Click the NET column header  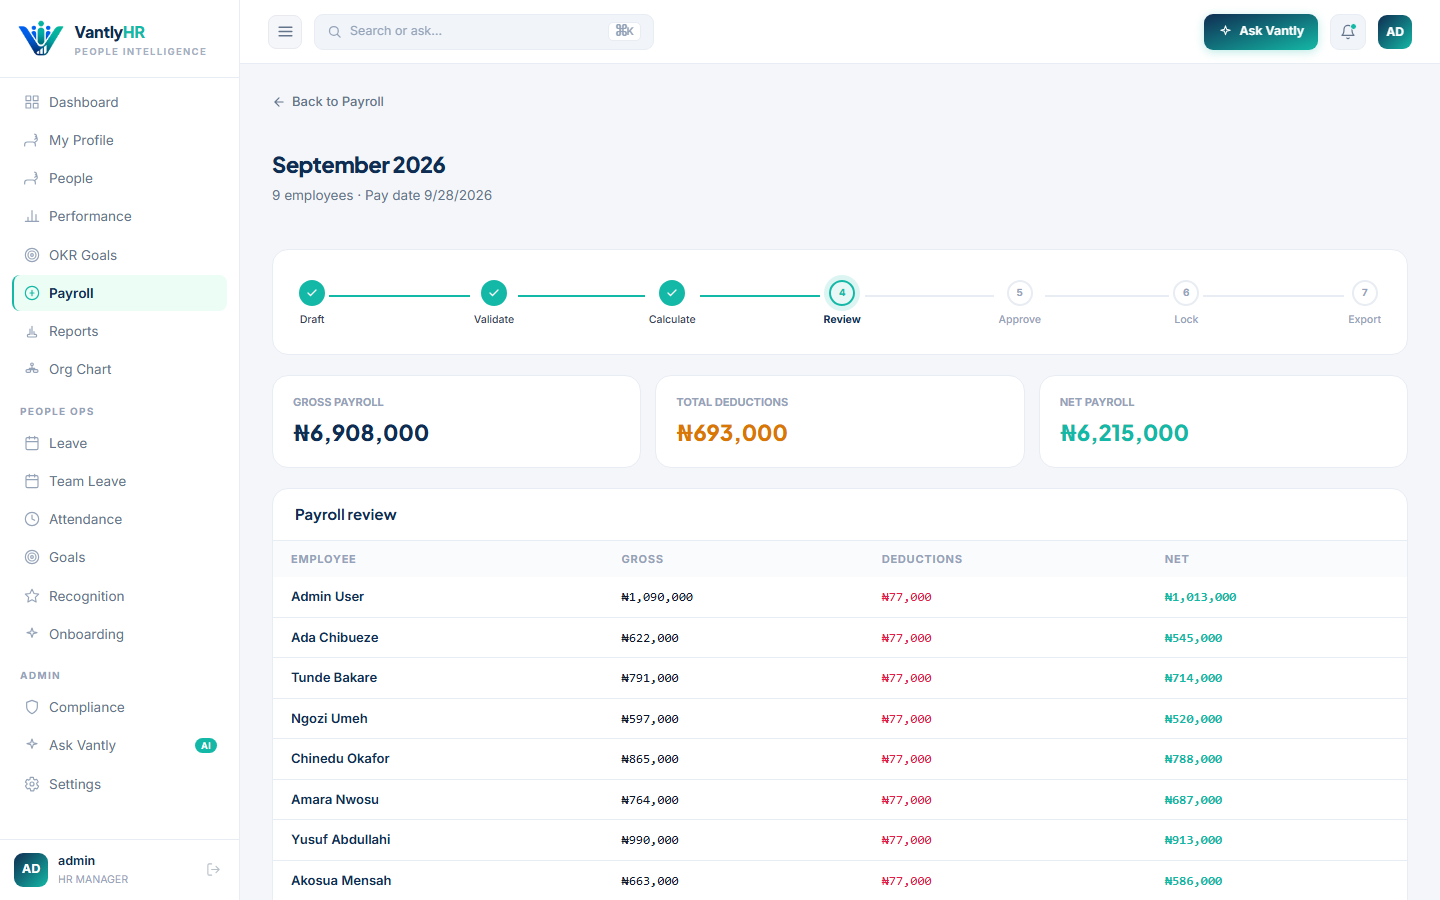click(1176, 559)
